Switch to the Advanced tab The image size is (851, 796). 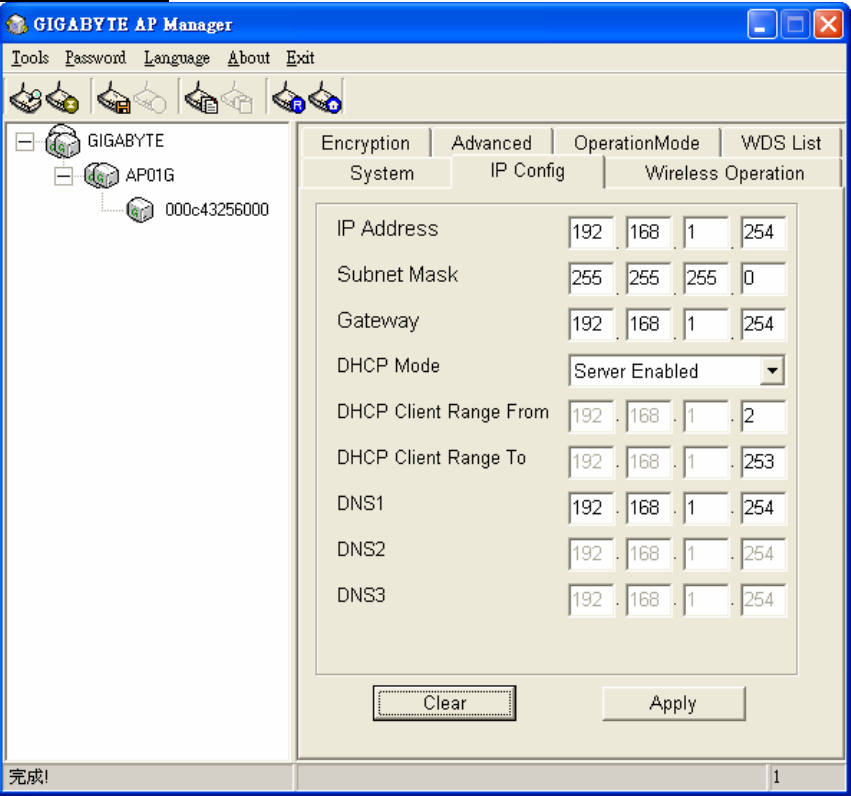[492, 143]
